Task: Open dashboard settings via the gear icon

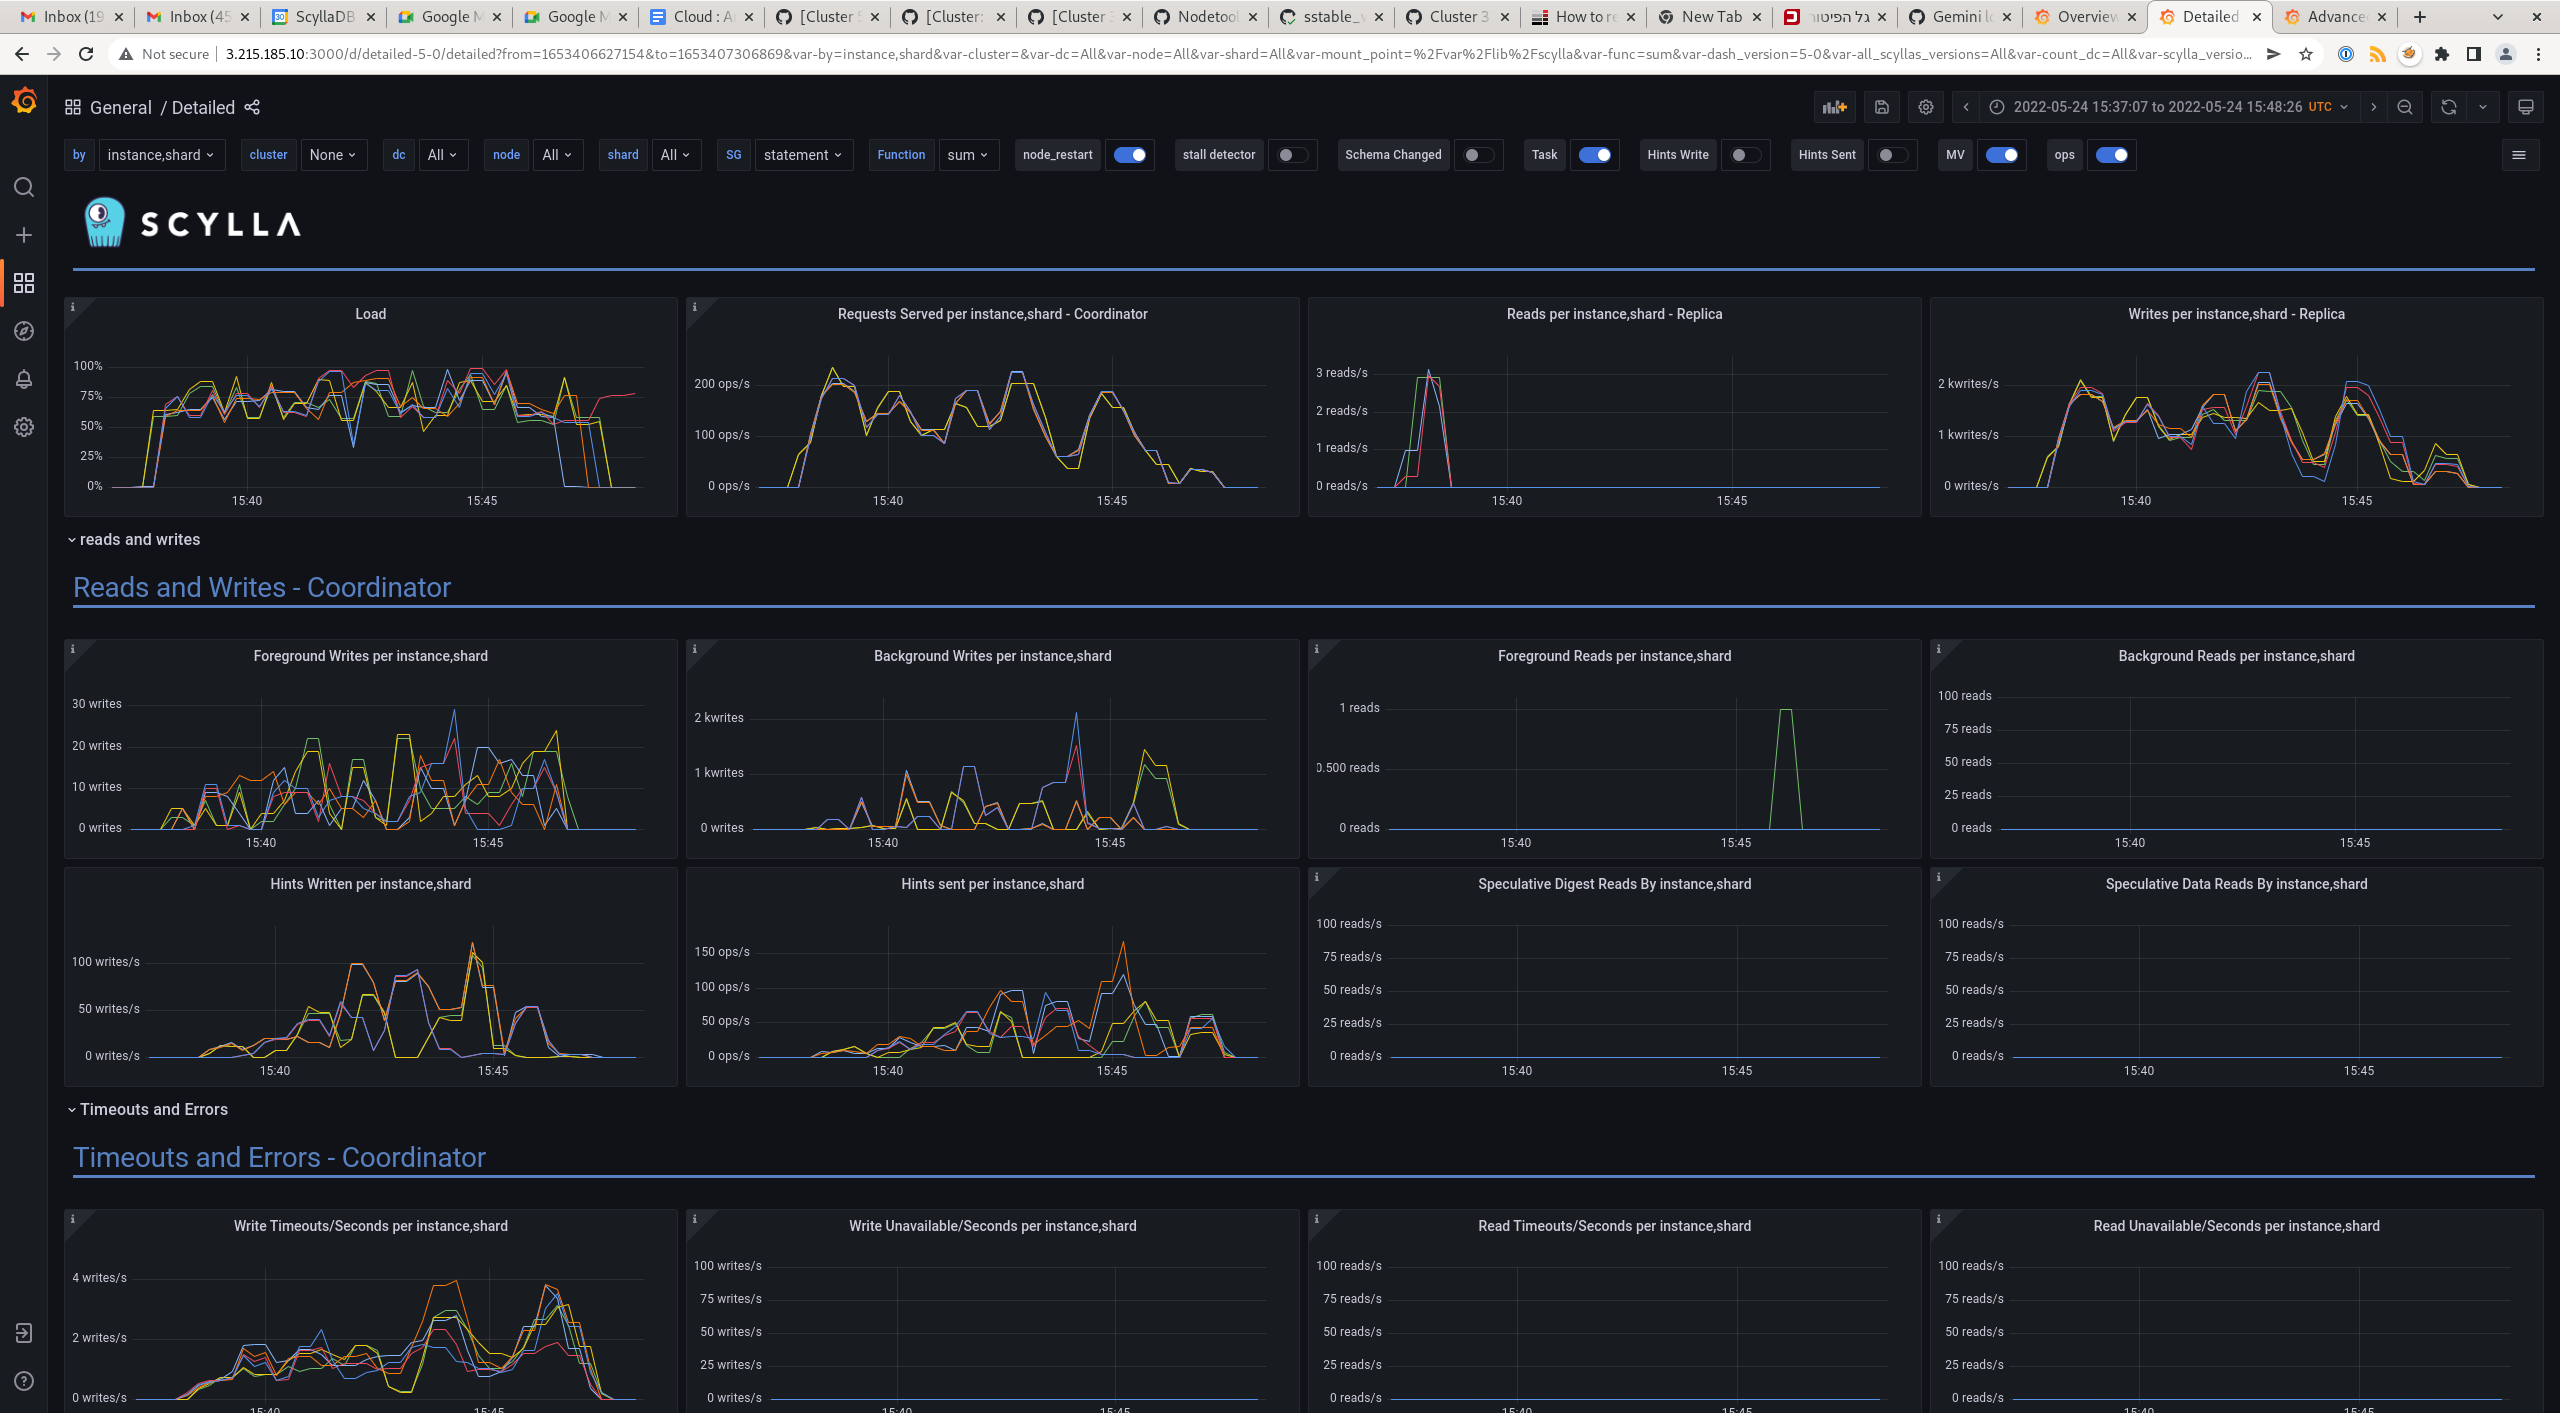Action: [x=1925, y=107]
